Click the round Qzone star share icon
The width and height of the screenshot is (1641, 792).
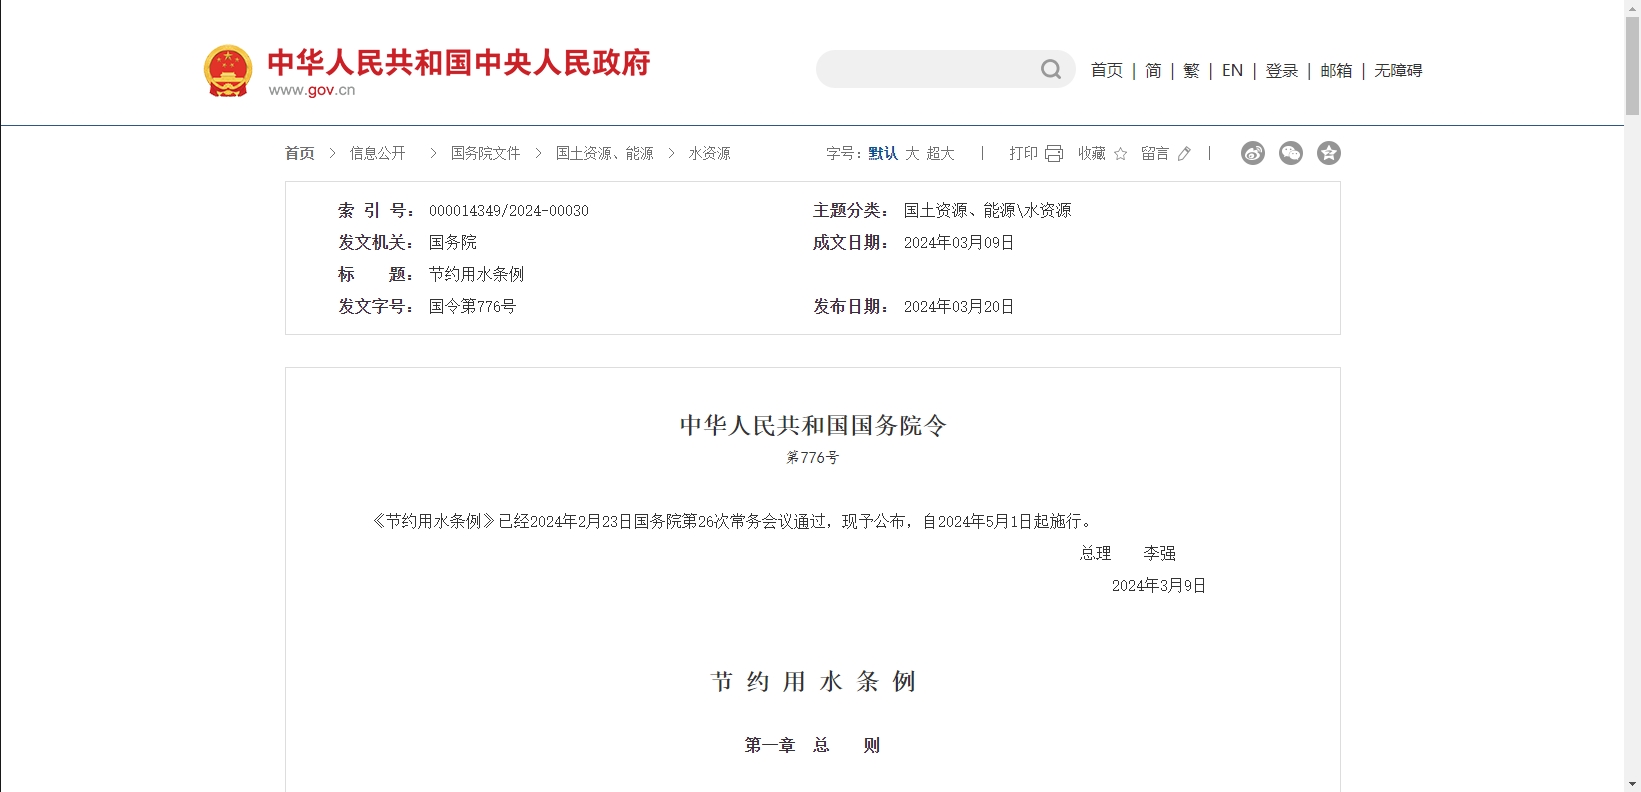click(1329, 153)
